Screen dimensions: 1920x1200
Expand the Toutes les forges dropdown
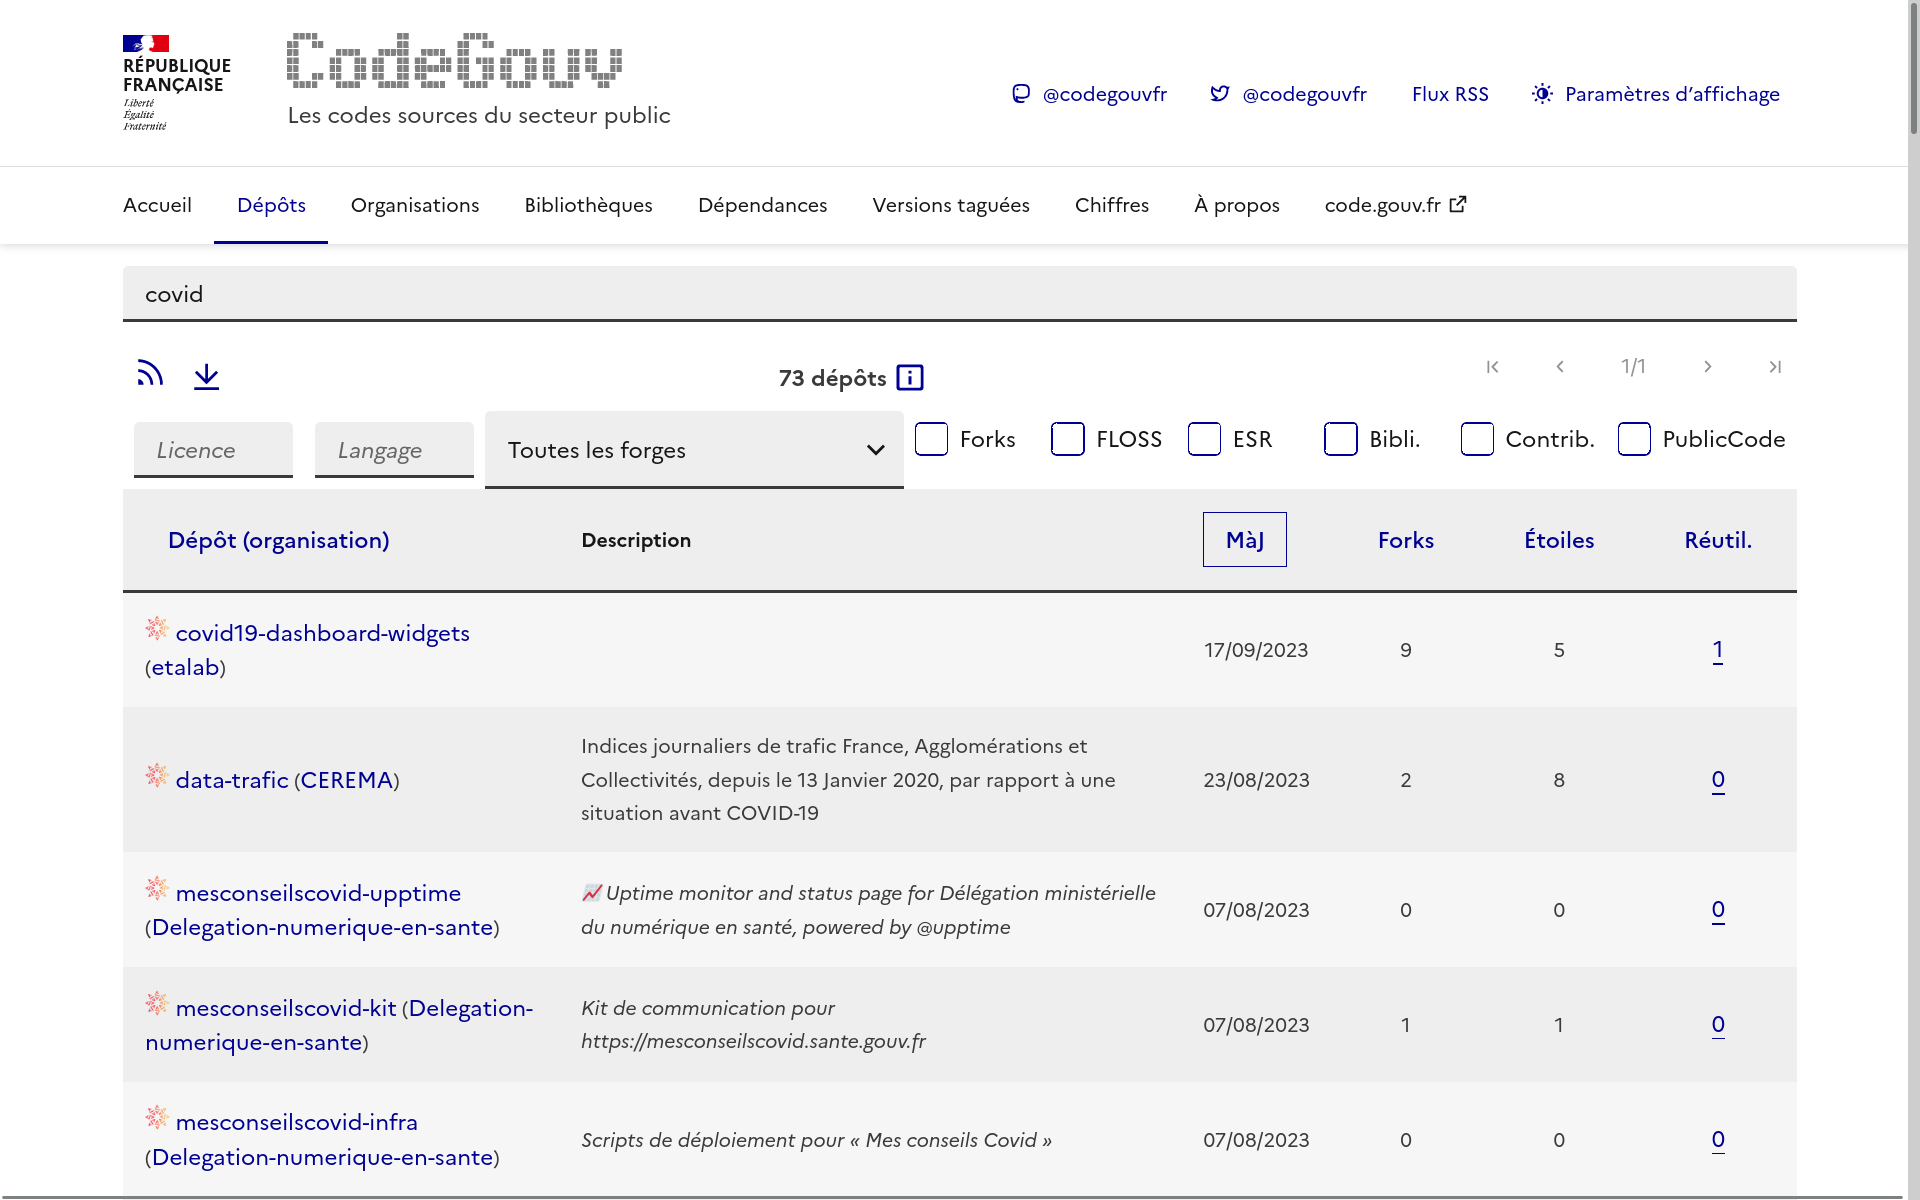pos(694,450)
